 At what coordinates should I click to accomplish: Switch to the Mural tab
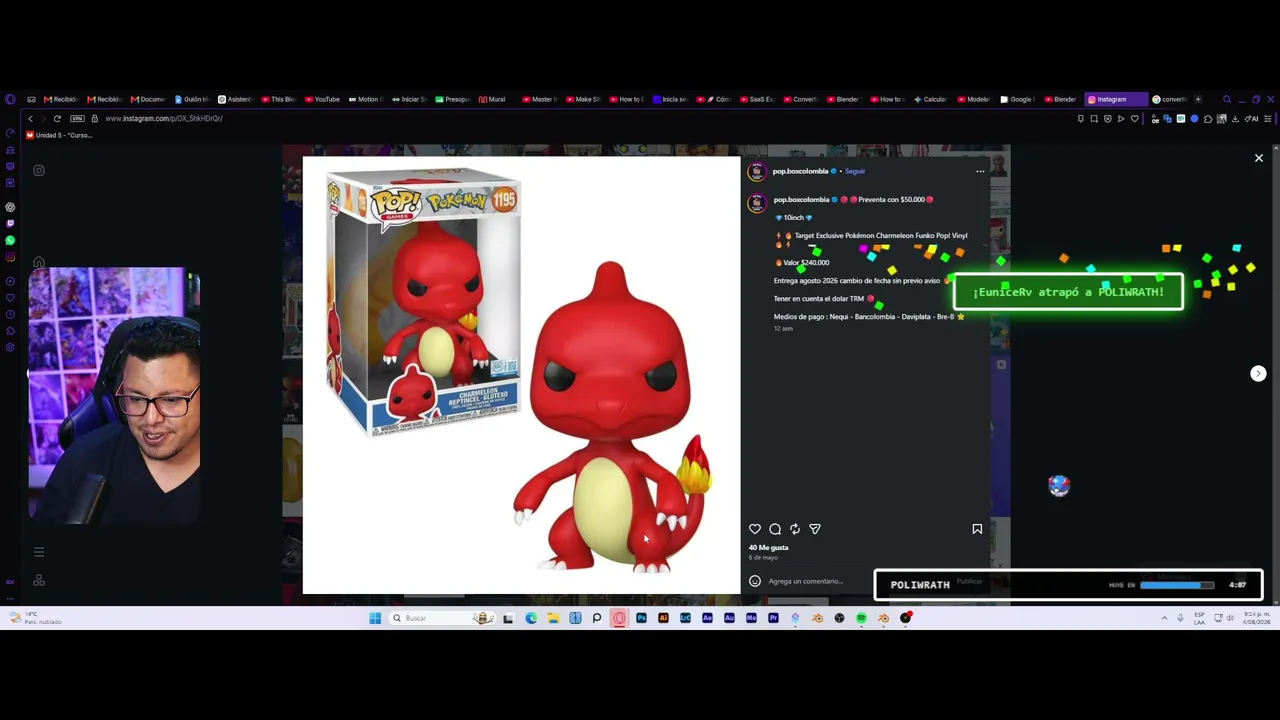tap(492, 99)
